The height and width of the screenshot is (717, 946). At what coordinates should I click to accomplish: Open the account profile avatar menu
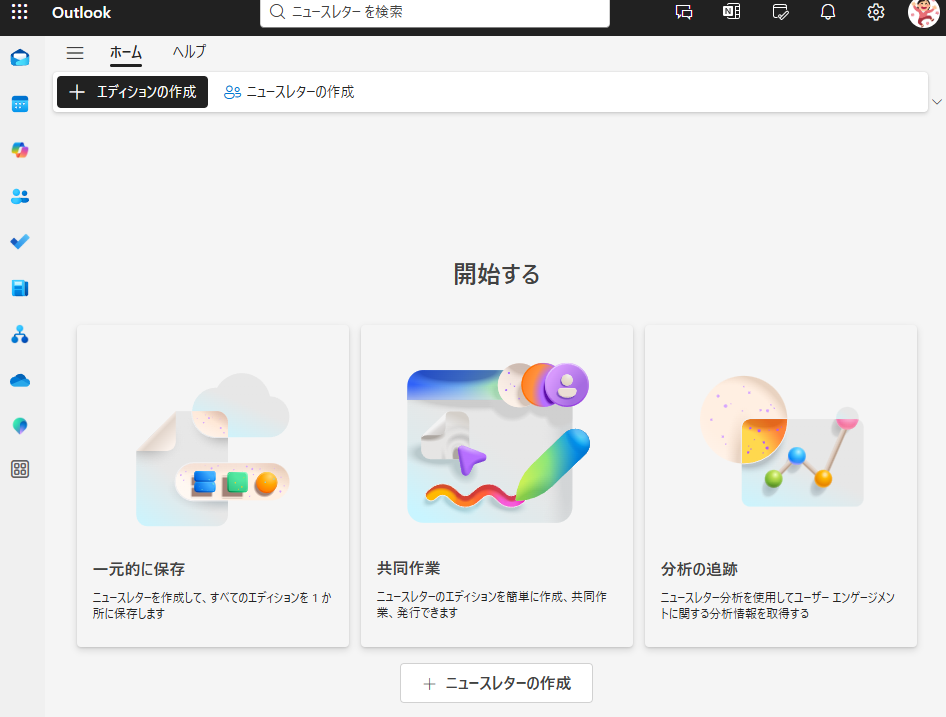pos(923,12)
